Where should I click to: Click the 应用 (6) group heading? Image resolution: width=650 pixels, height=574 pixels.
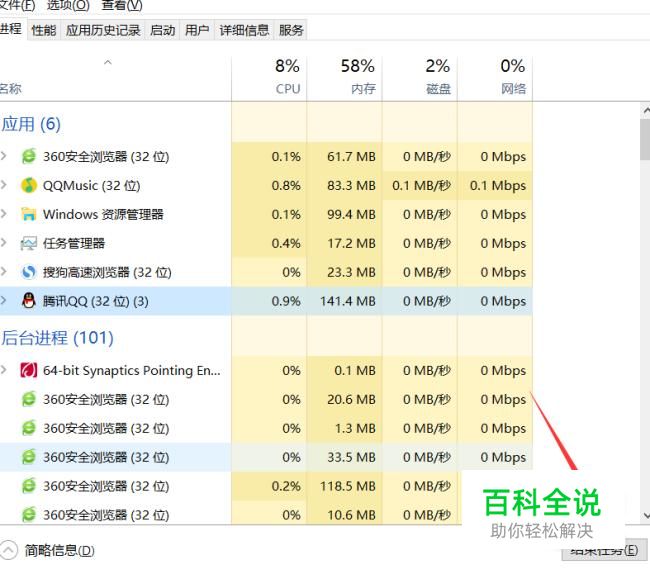coord(31,124)
